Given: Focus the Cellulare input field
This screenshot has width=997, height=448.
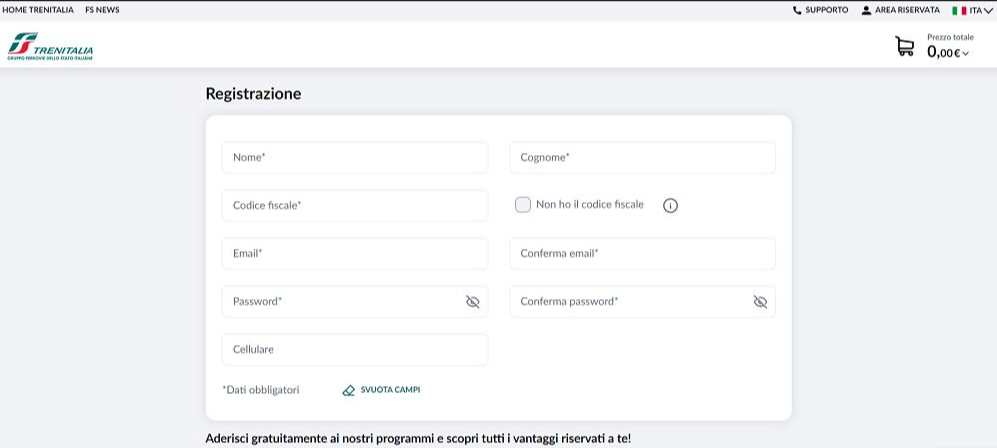Looking at the screenshot, I should coord(355,350).
